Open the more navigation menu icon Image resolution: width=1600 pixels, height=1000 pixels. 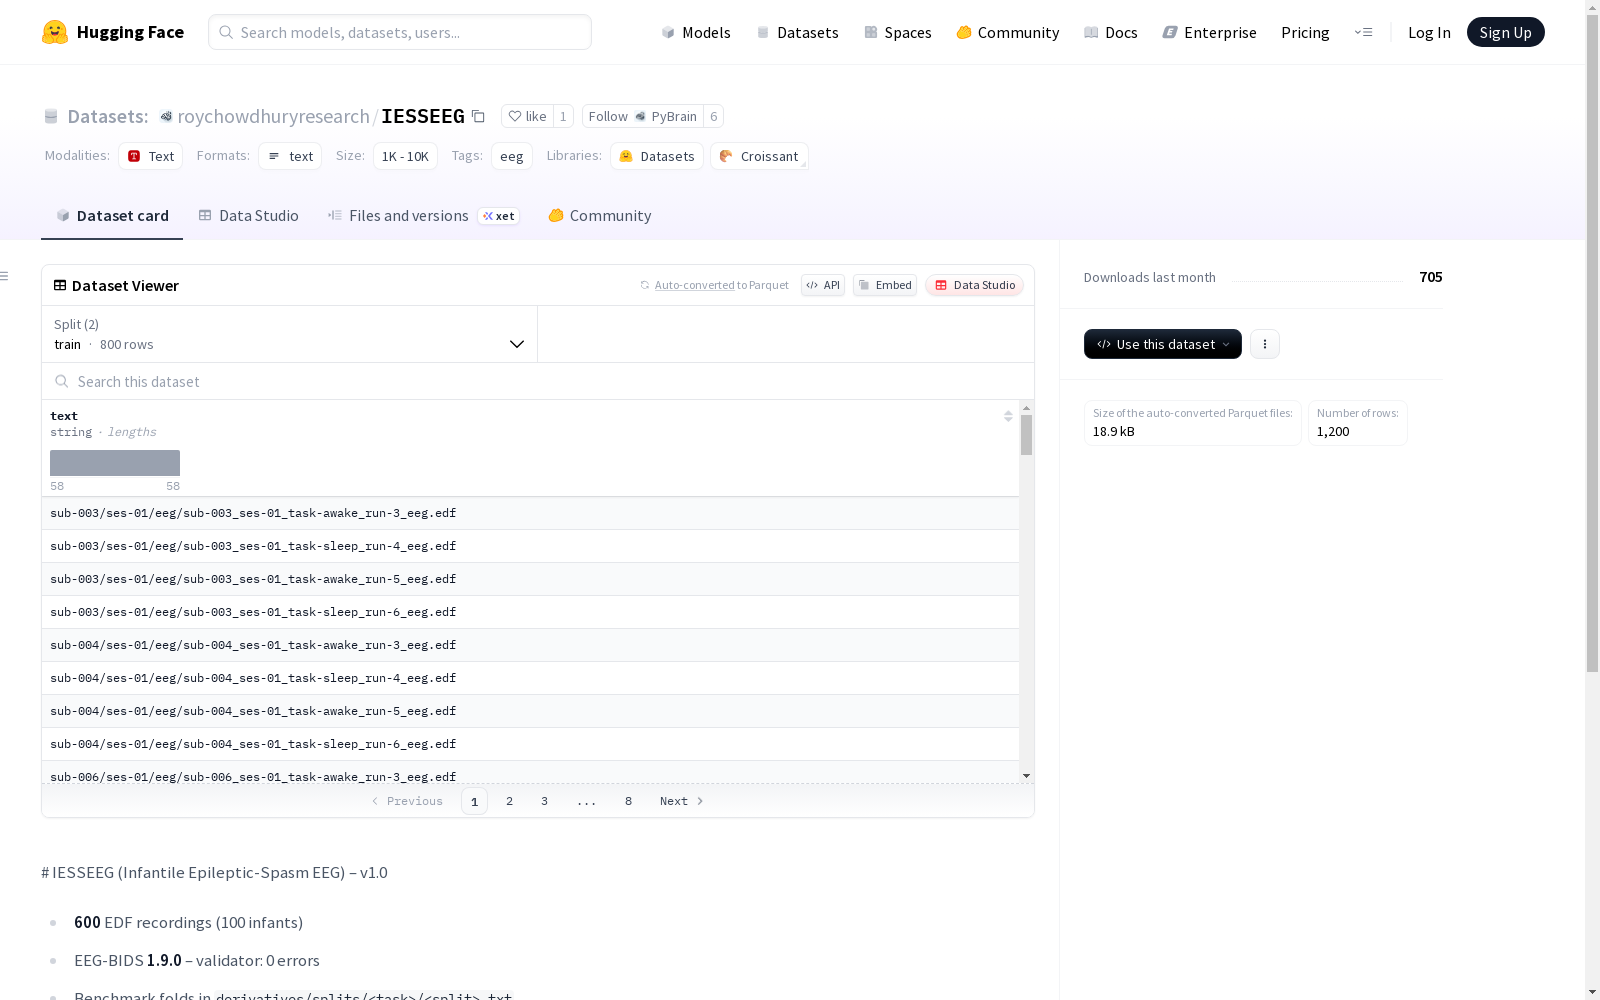coord(1363,32)
